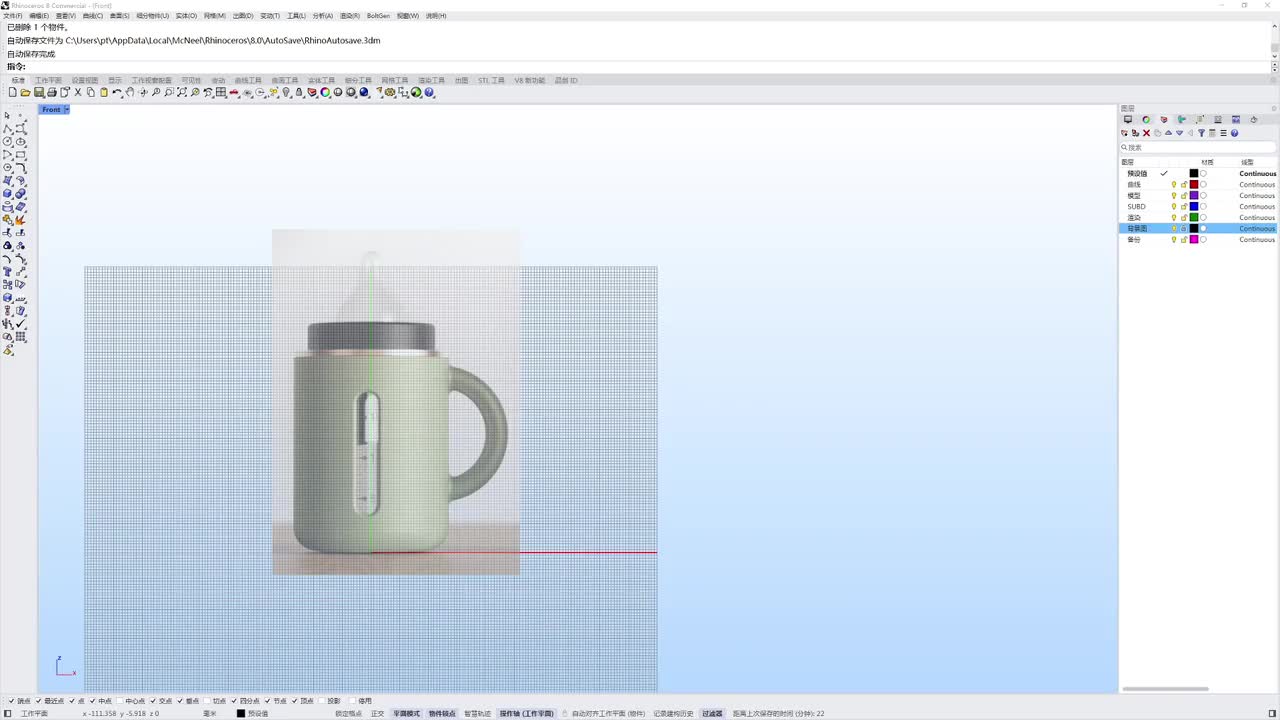1280x720 pixels.
Task: Open the 编辑(E) menu
Action: (39, 16)
